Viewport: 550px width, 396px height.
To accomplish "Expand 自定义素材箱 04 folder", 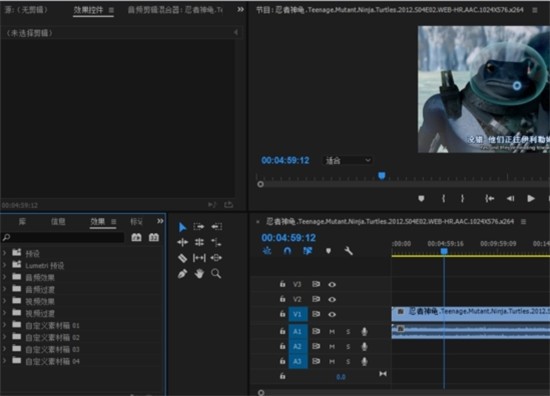I will (5, 361).
